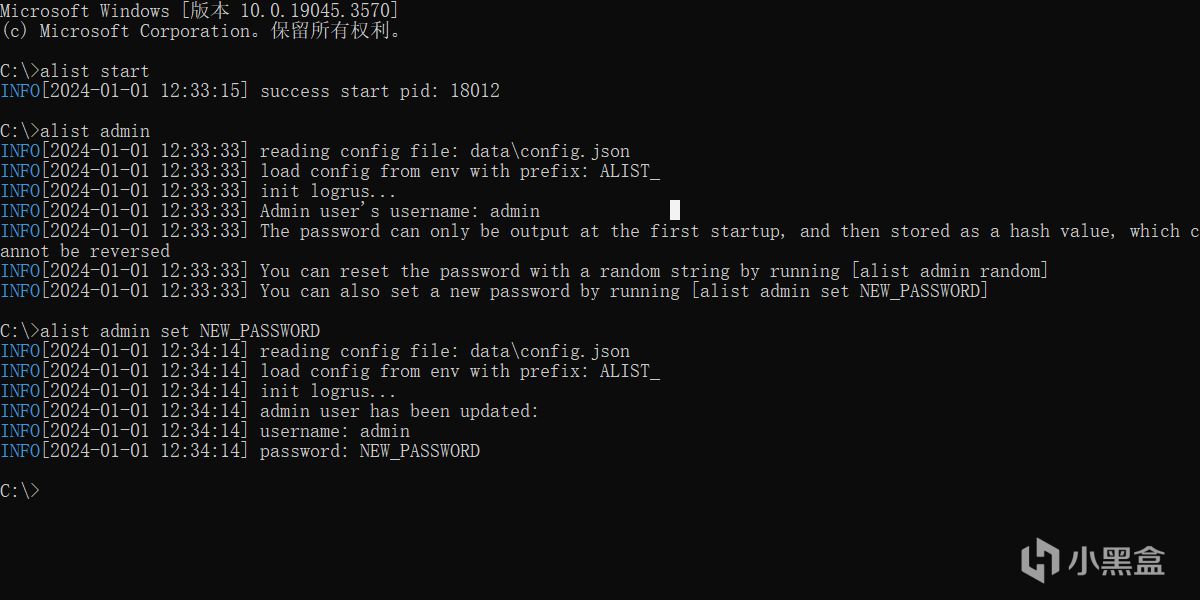Click the white block text cursor
The height and width of the screenshot is (600, 1200).
(675, 210)
